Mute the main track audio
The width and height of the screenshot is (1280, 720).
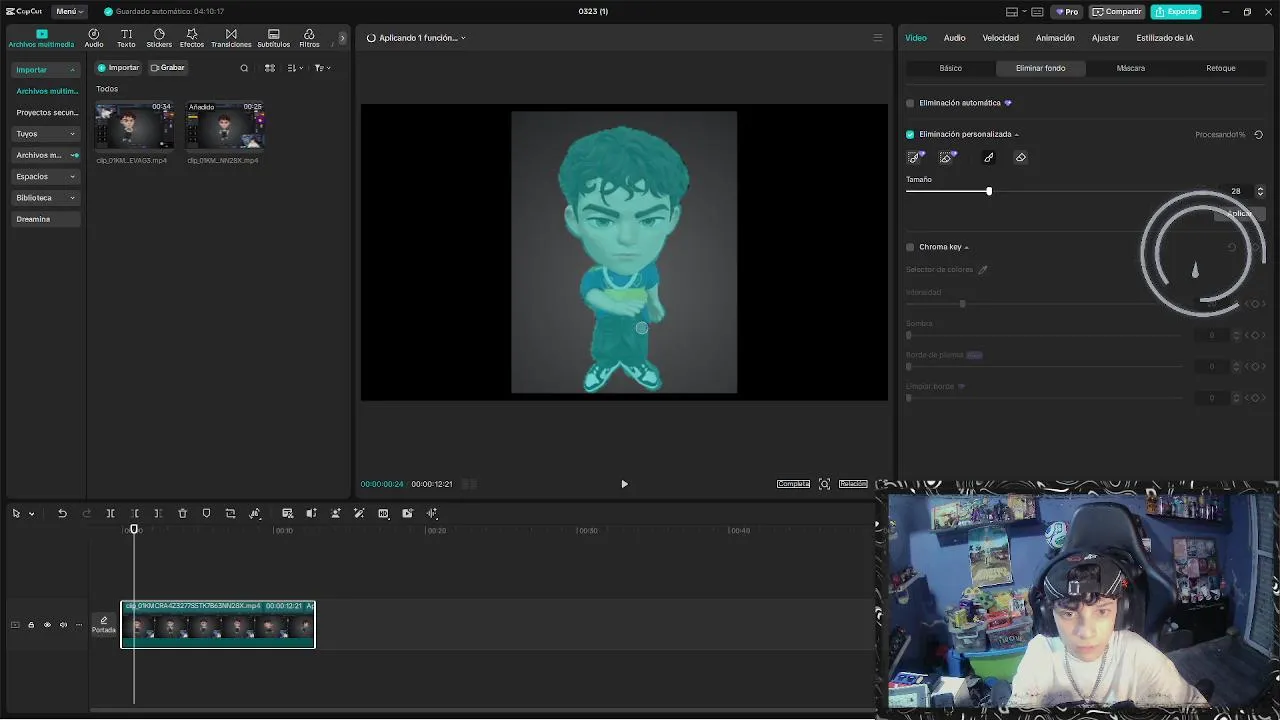coord(63,625)
